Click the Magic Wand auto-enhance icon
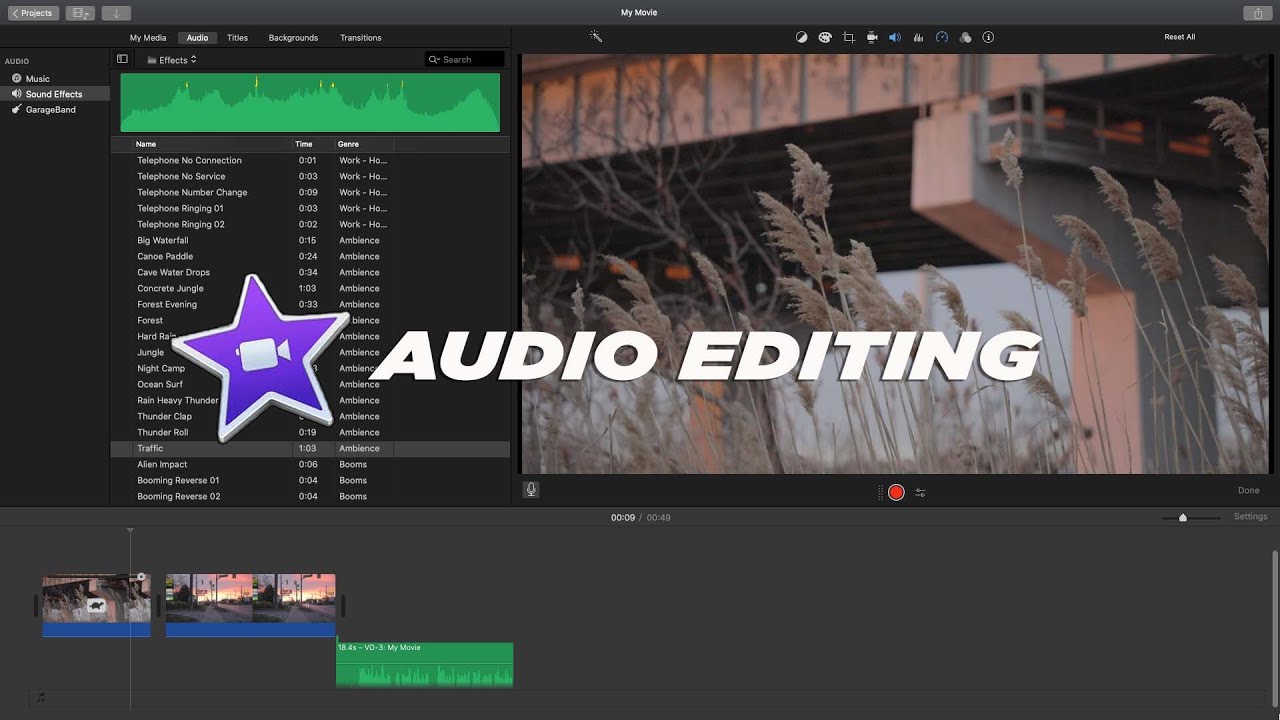Screen dimensions: 1280x720 click(596, 37)
